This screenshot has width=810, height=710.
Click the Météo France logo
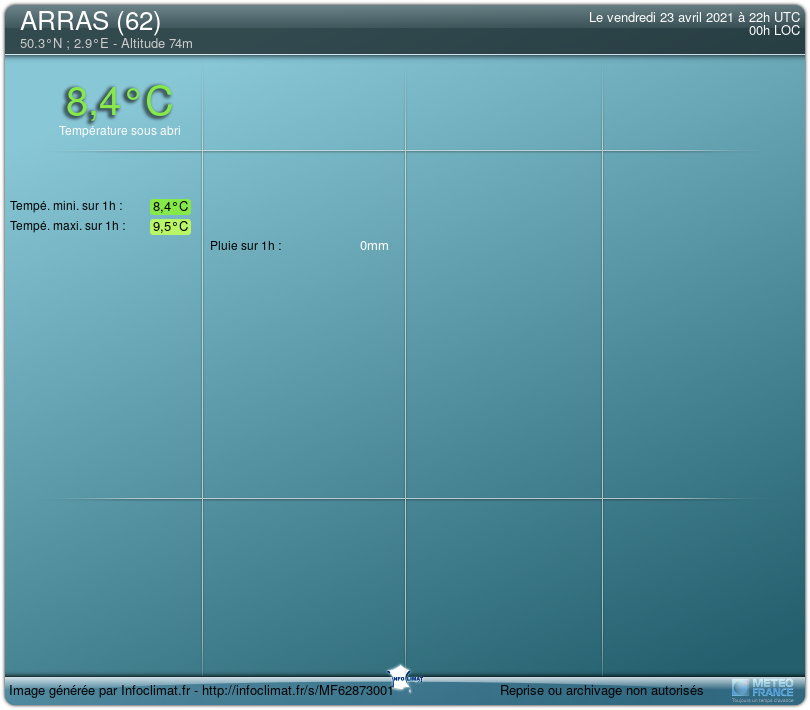764,688
